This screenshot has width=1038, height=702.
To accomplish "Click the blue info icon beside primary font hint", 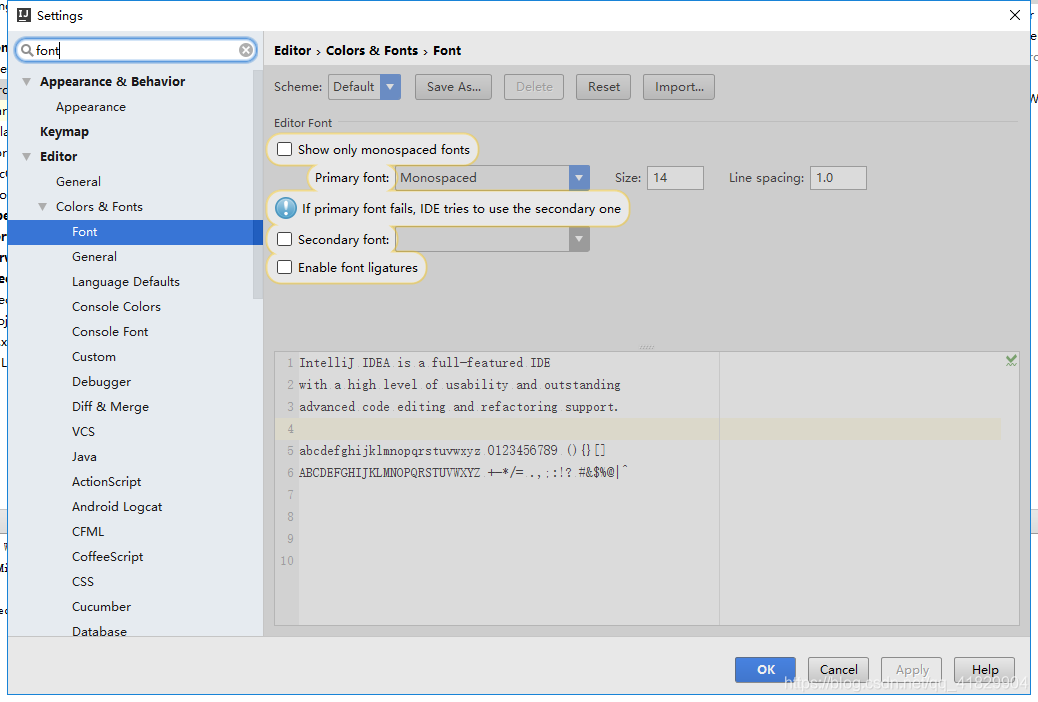I will pos(286,208).
